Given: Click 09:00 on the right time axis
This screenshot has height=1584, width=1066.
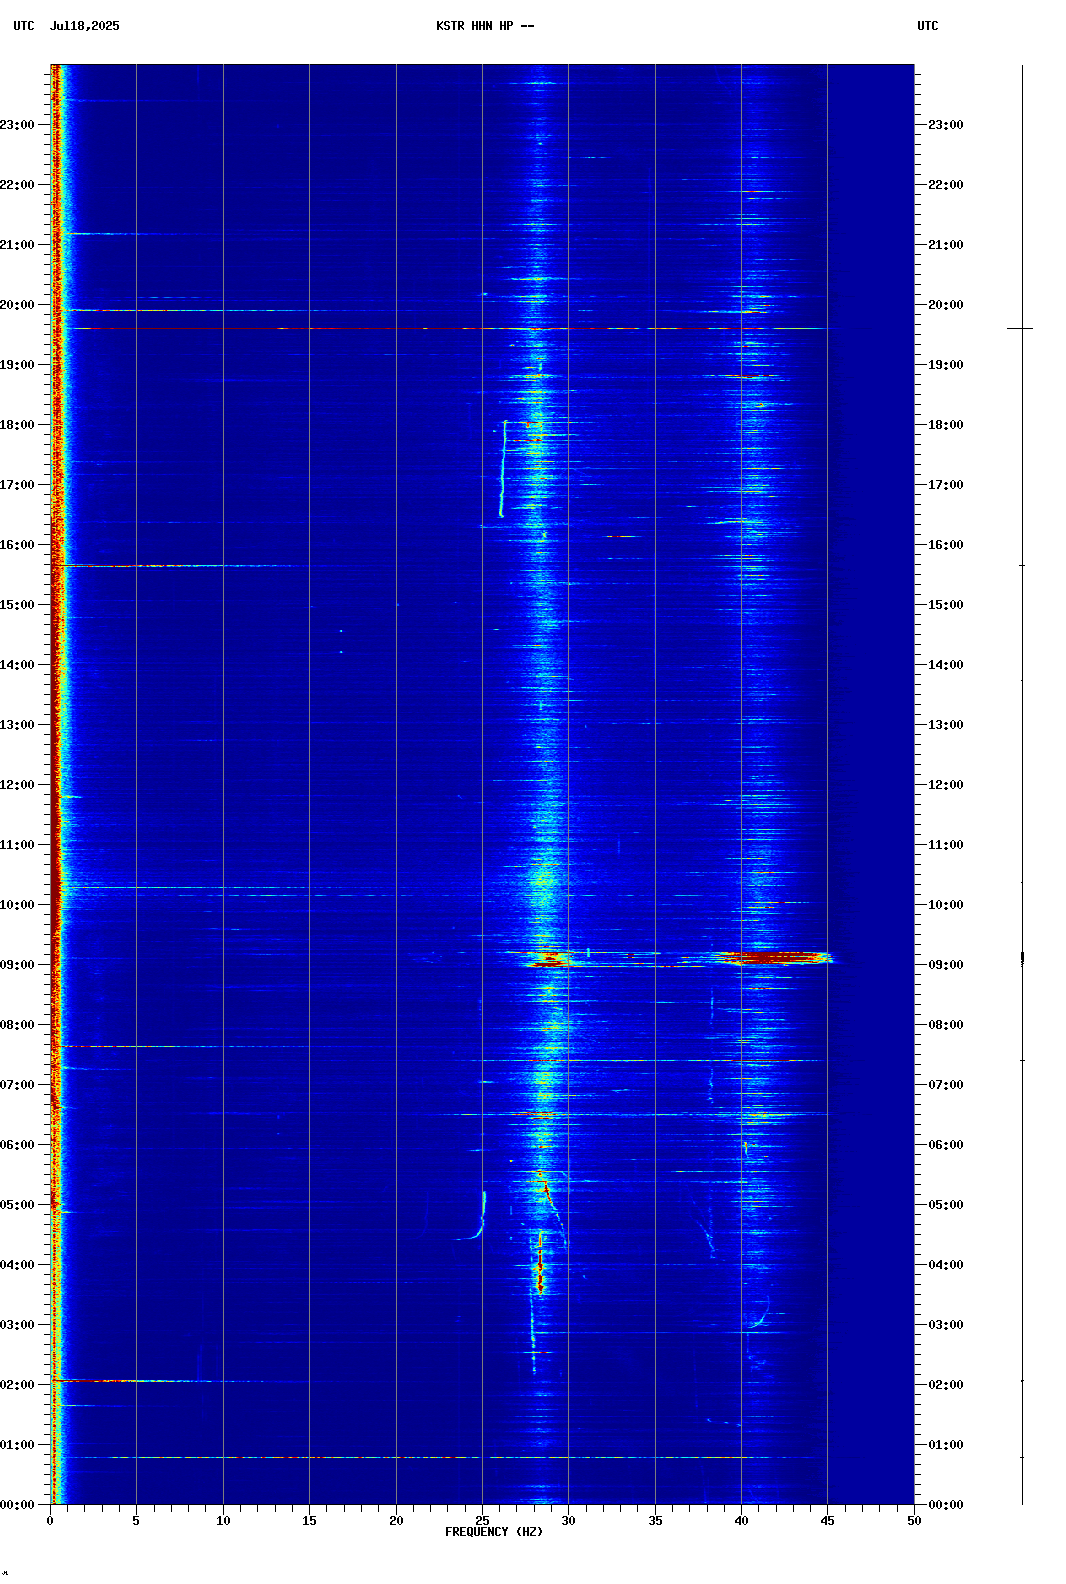Looking at the screenshot, I should click(946, 965).
